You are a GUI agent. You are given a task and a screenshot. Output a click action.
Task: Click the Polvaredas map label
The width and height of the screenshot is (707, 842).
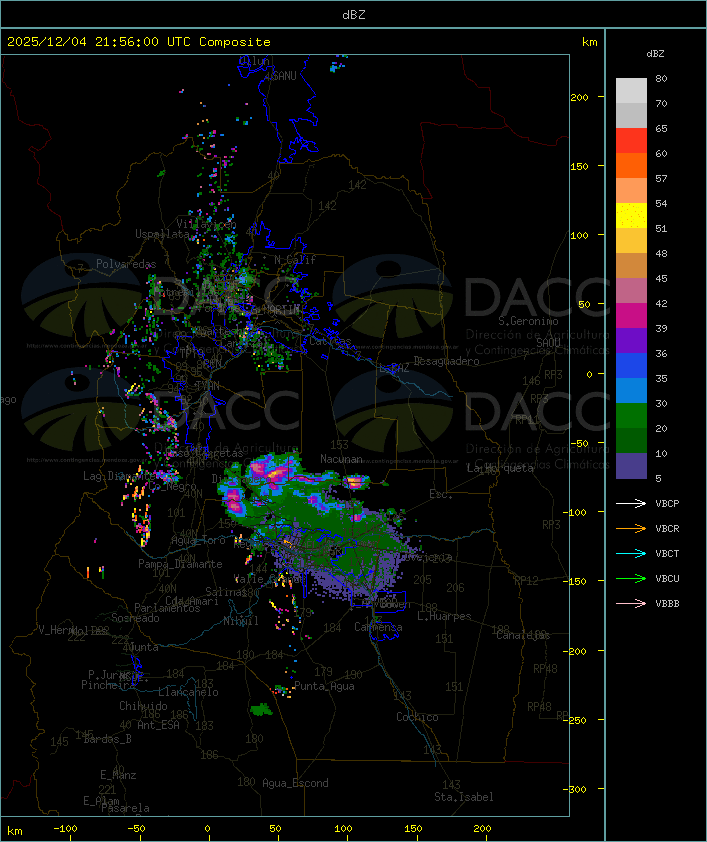coord(126,264)
